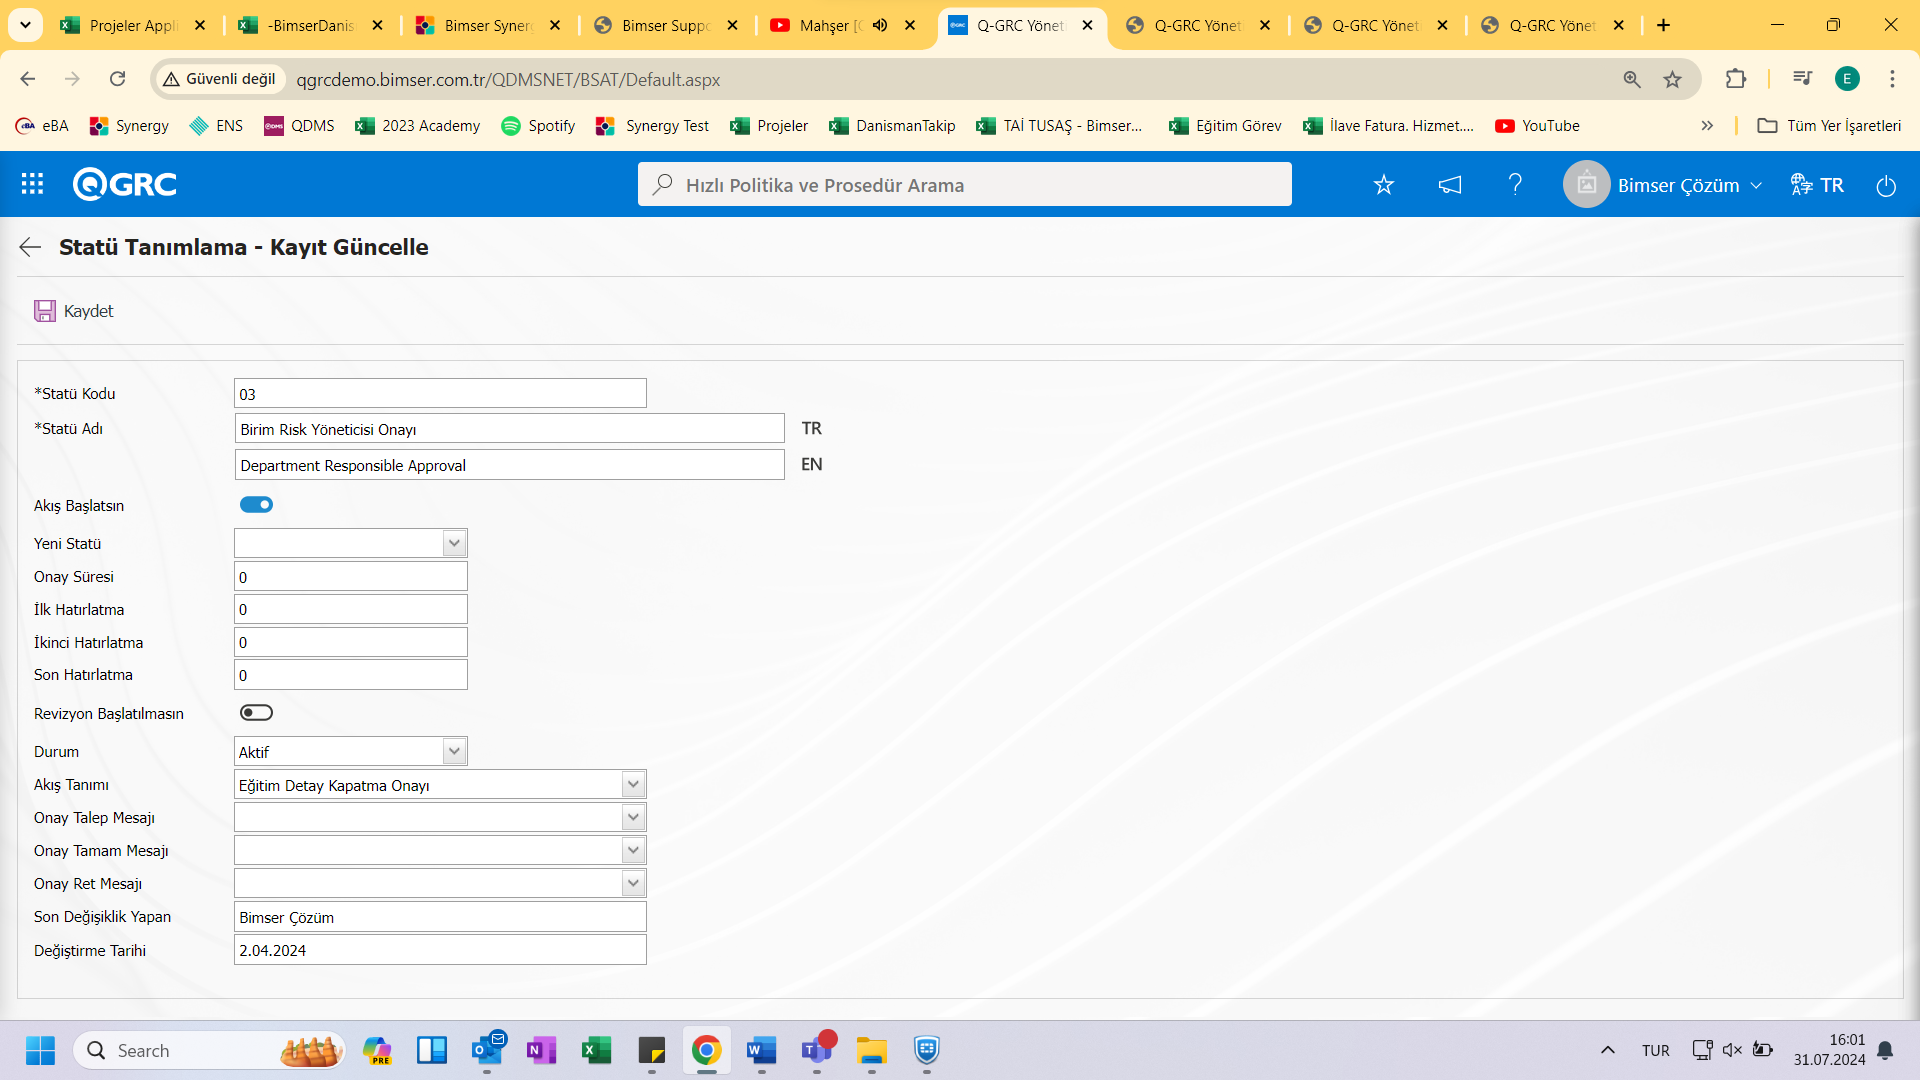Toggle the Revizyon Başlatılmasın switch off
This screenshot has height=1080, width=1920.
click(x=256, y=712)
